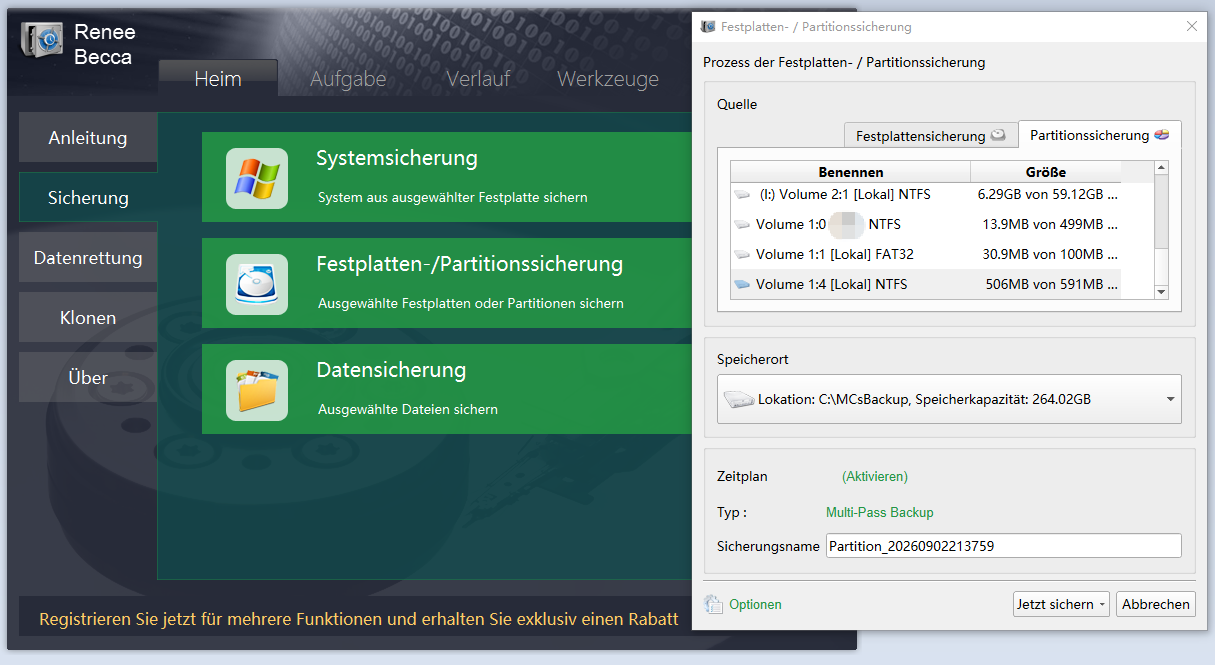Click the Multi-Pass Backup type link

880,512
